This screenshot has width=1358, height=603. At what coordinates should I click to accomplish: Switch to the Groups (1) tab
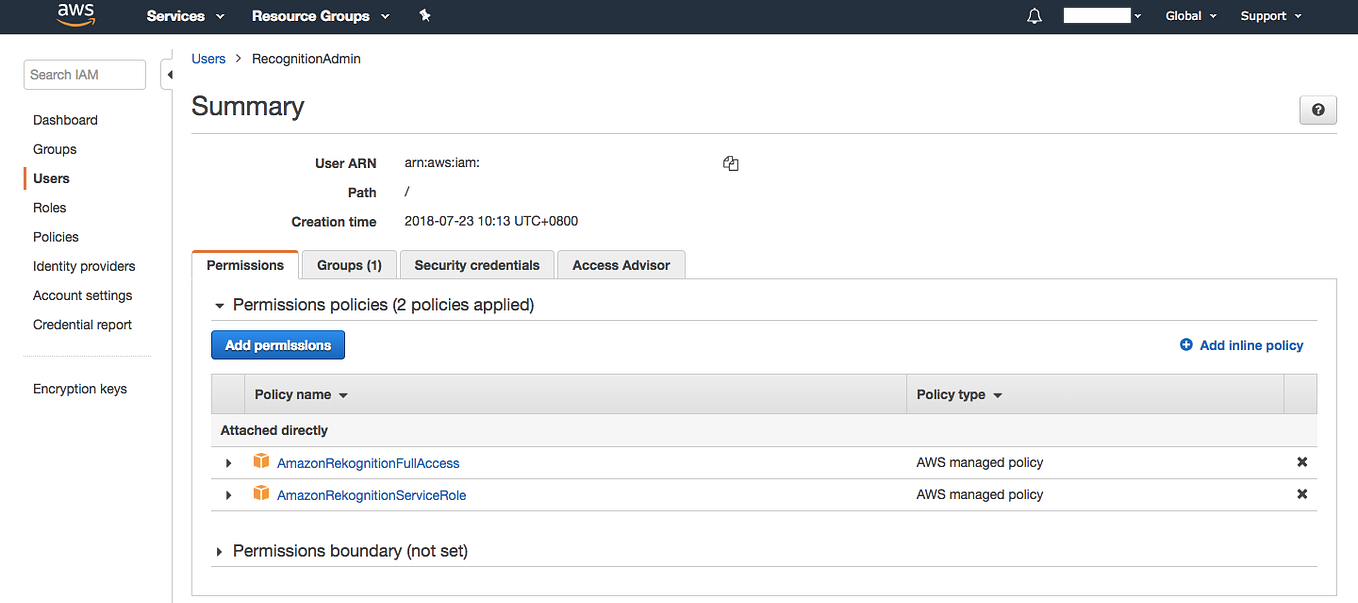click(x=349, y=265)
